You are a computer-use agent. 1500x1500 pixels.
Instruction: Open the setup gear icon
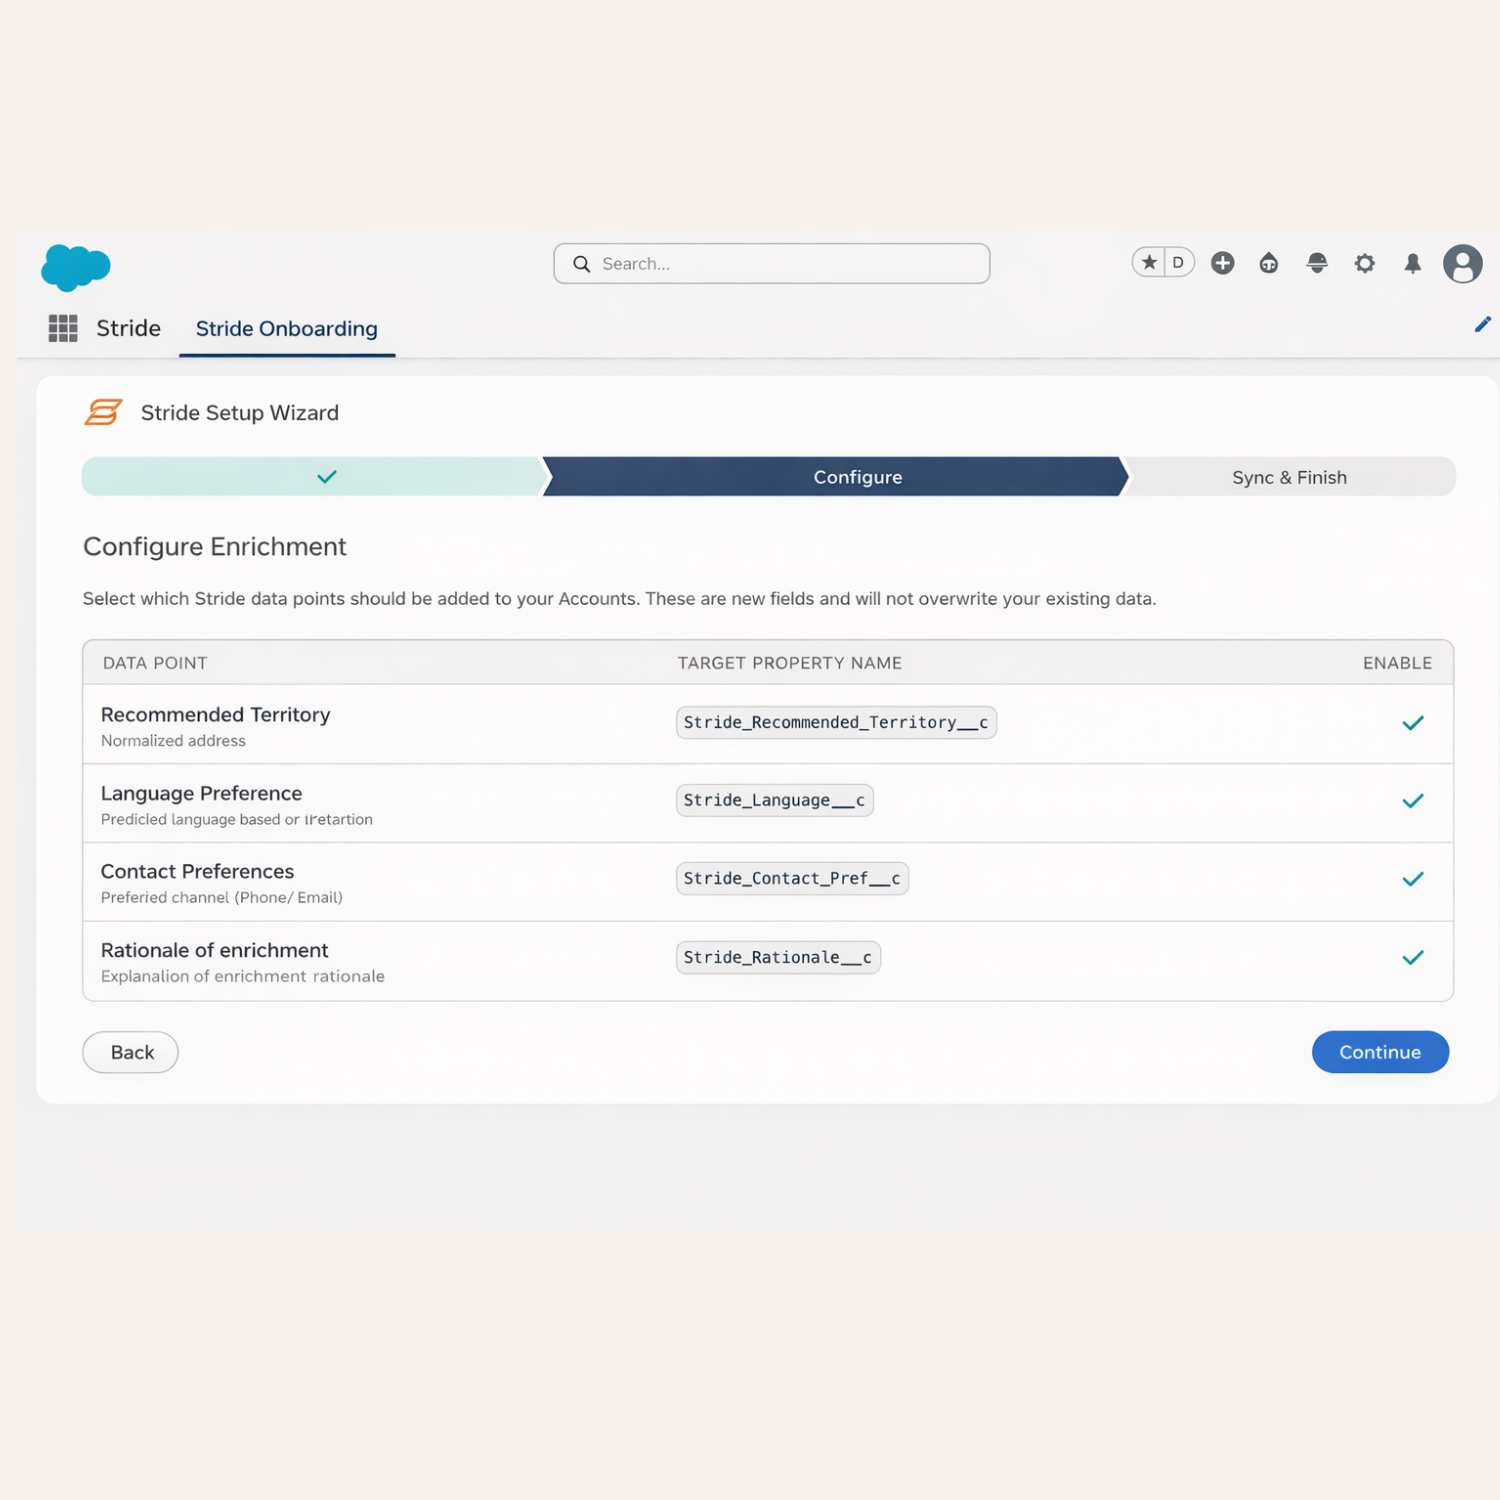click(x=1365, y=263)
